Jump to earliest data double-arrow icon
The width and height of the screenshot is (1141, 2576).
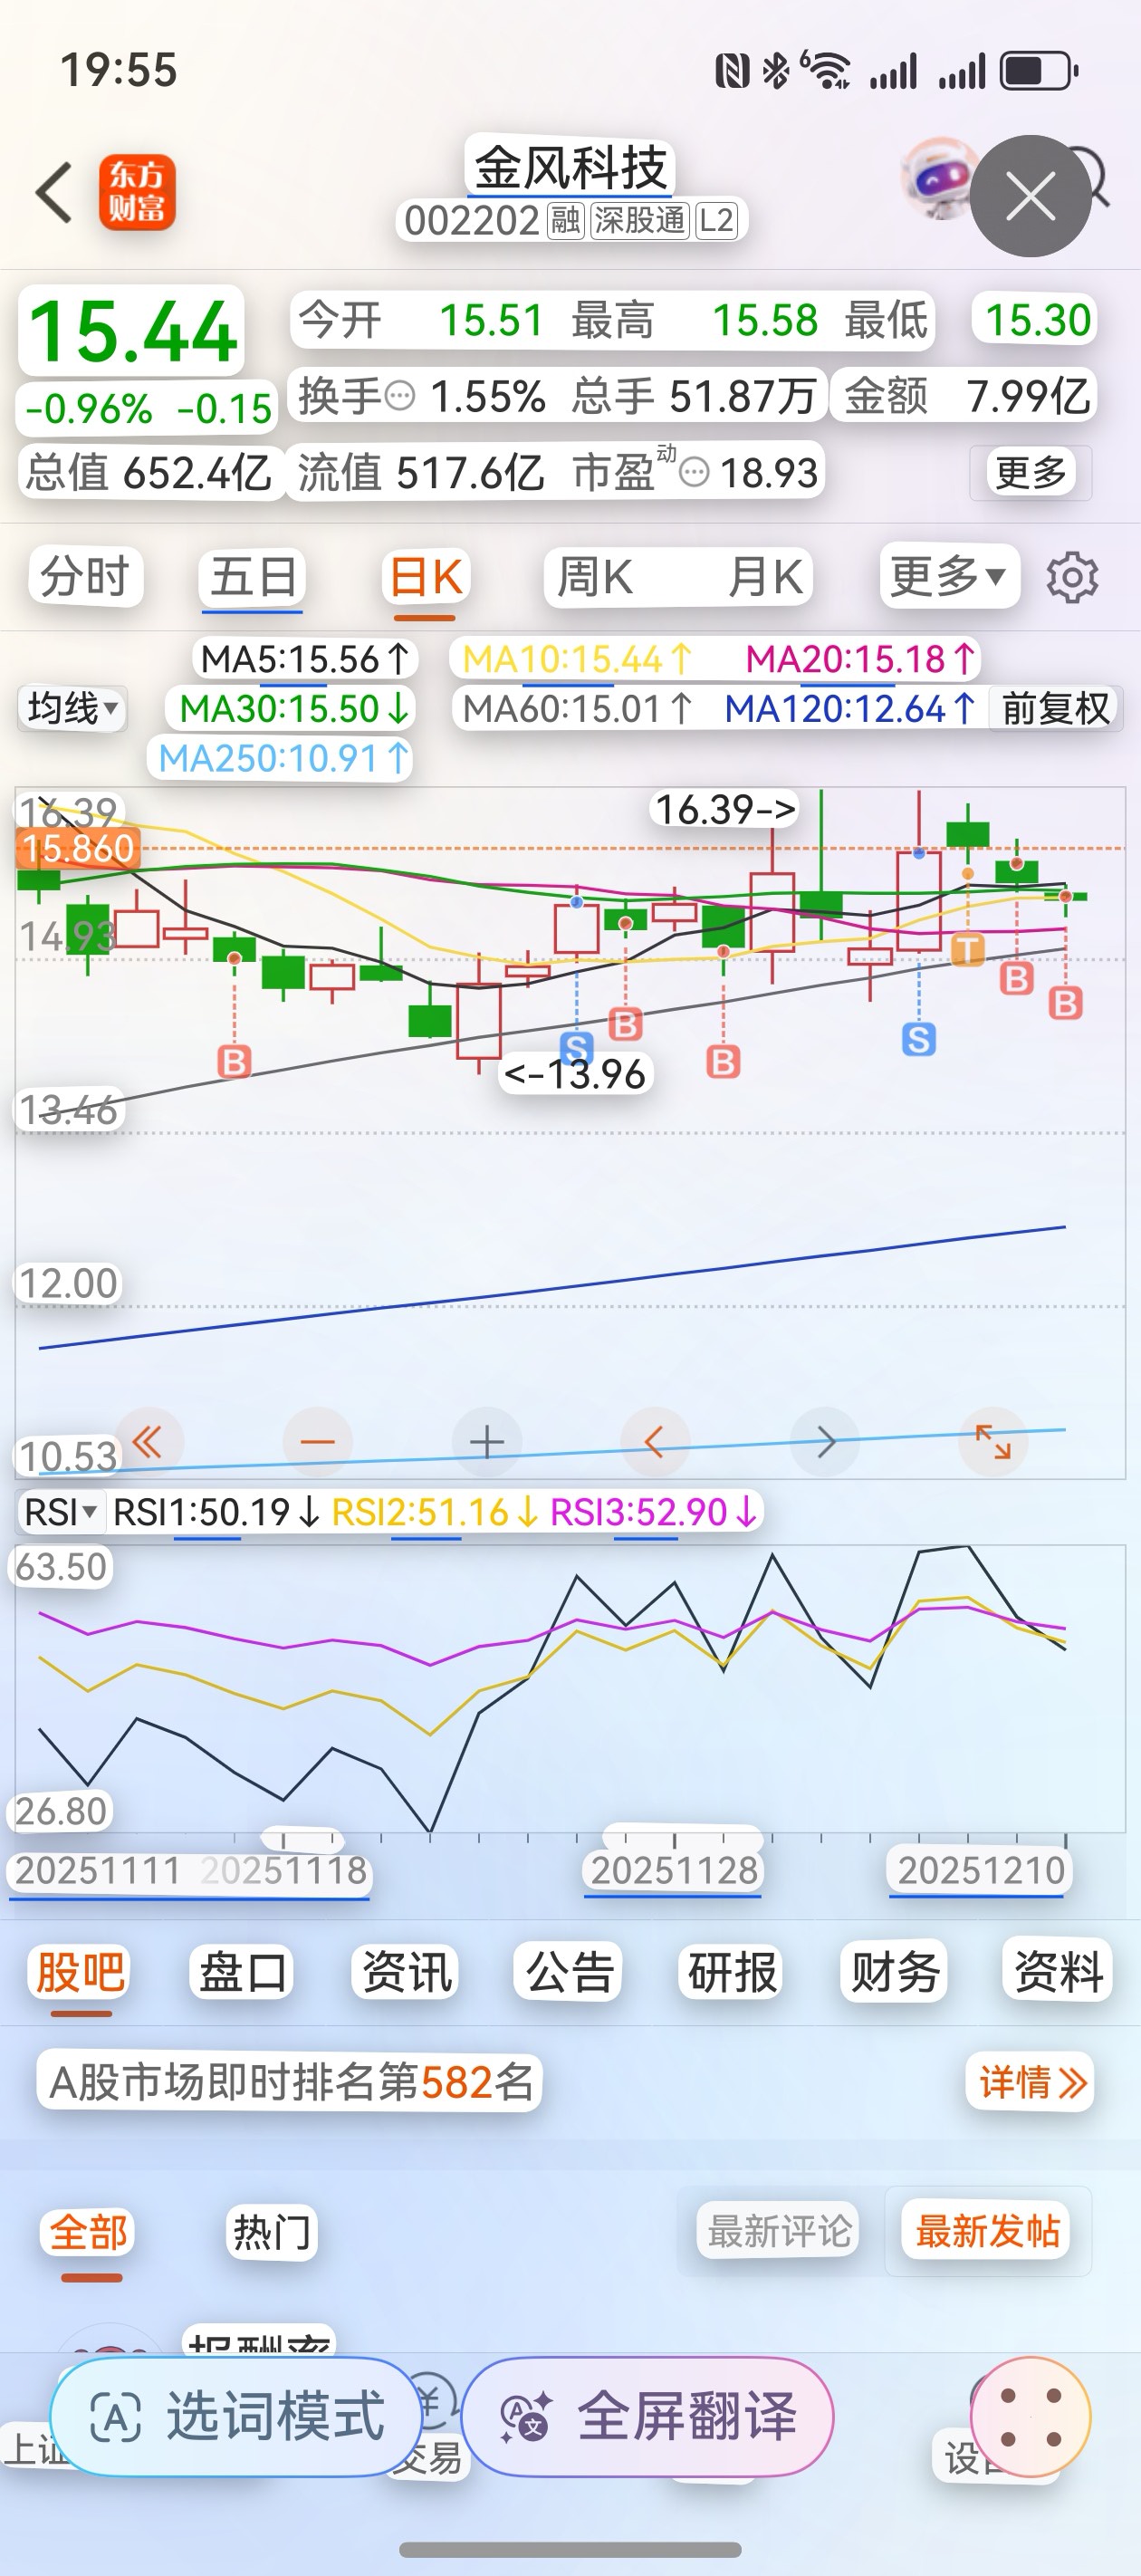[148, 1442]
